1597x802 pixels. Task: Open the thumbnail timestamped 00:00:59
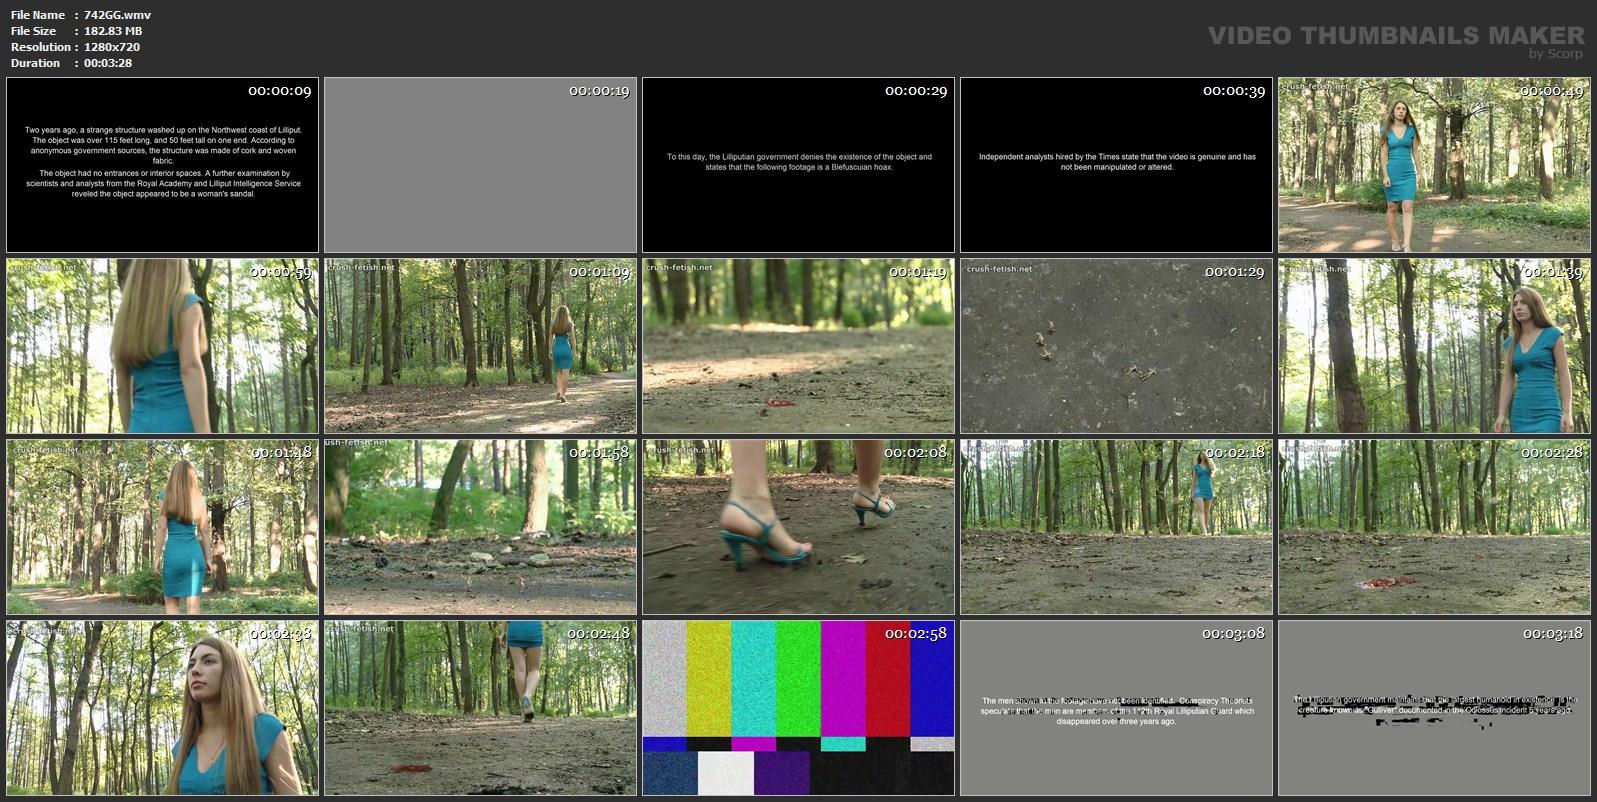[162, 346]
